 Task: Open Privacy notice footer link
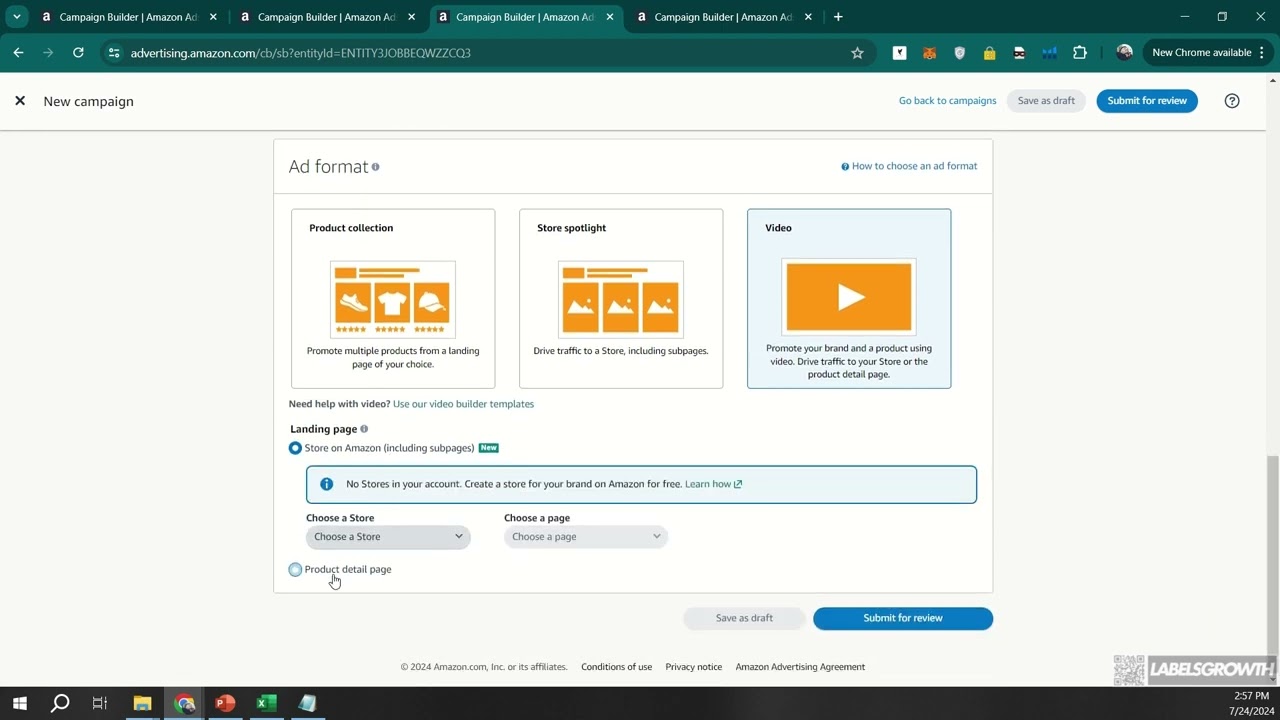[x=693, y=667]
